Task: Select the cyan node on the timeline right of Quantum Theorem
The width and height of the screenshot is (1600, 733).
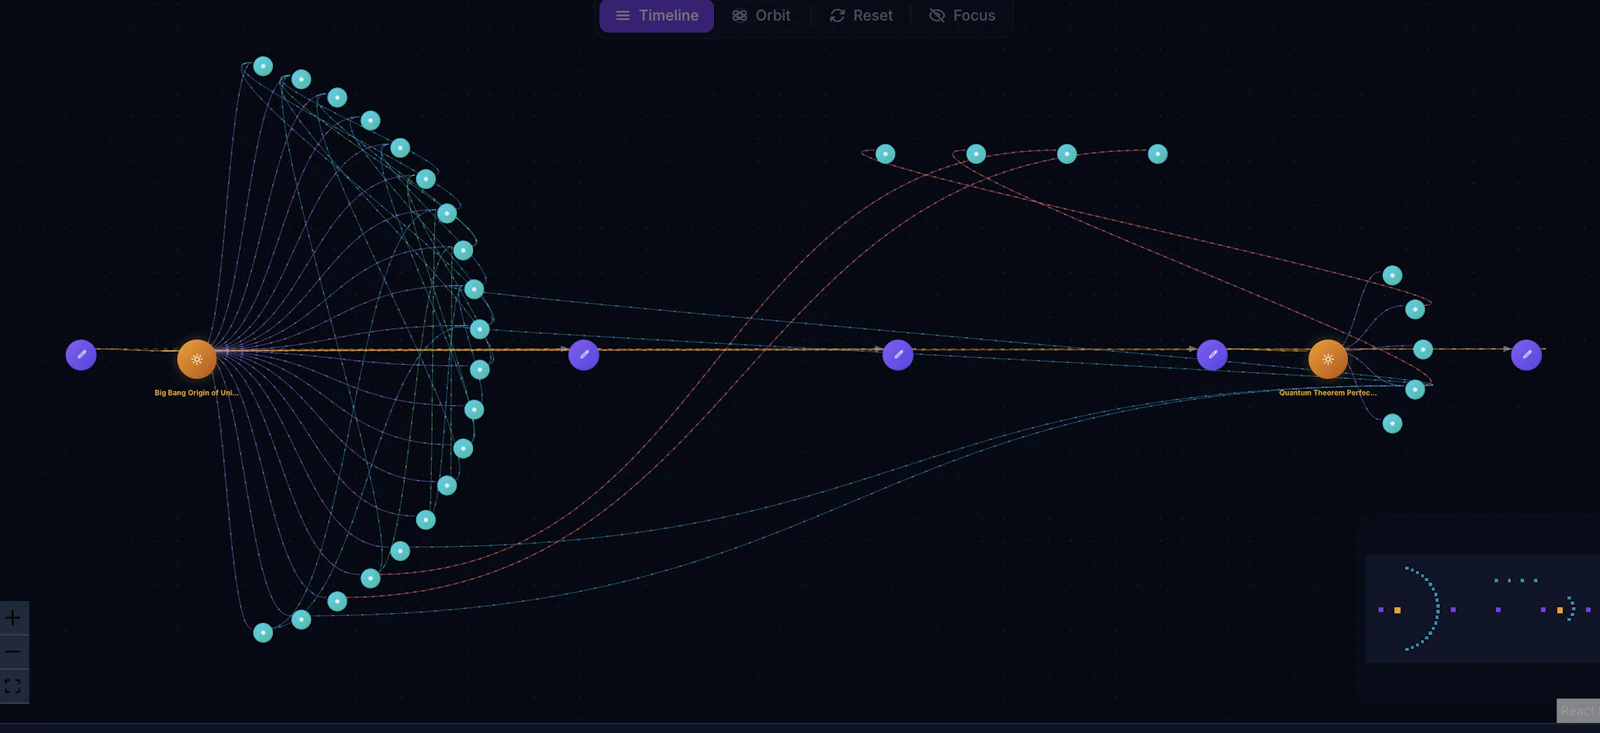Action: (x=1423, y=349)
